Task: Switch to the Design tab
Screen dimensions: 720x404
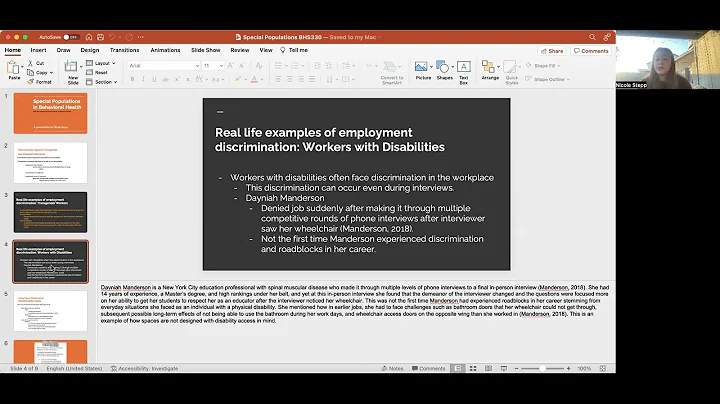Action: click(90, 50)
